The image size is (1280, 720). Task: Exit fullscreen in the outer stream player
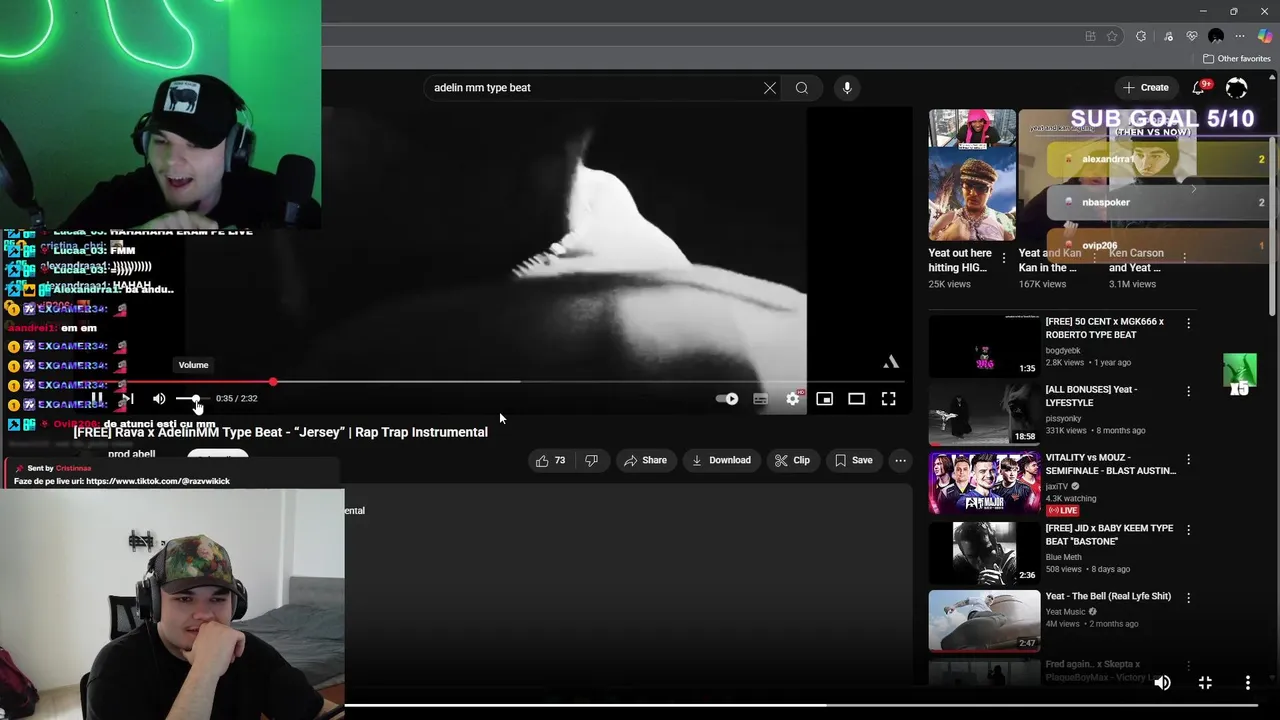coord(1205,682)
